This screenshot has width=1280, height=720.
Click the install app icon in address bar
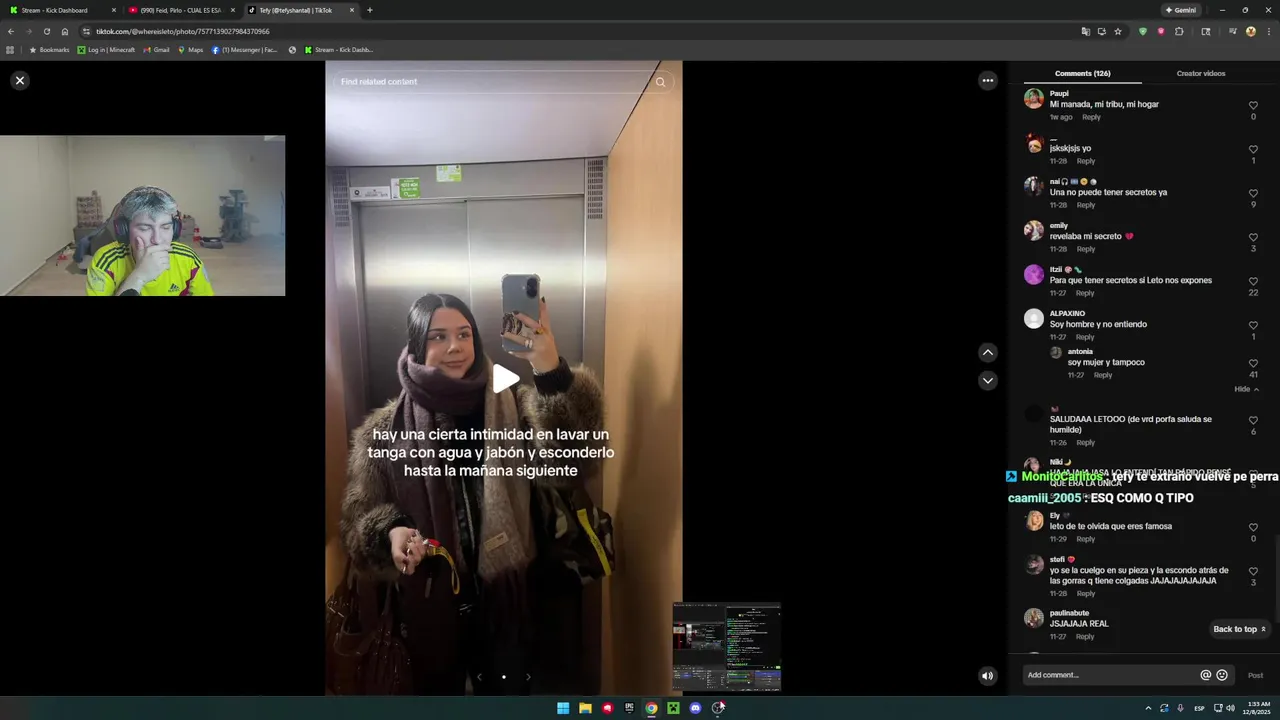tap(1101, 31)
